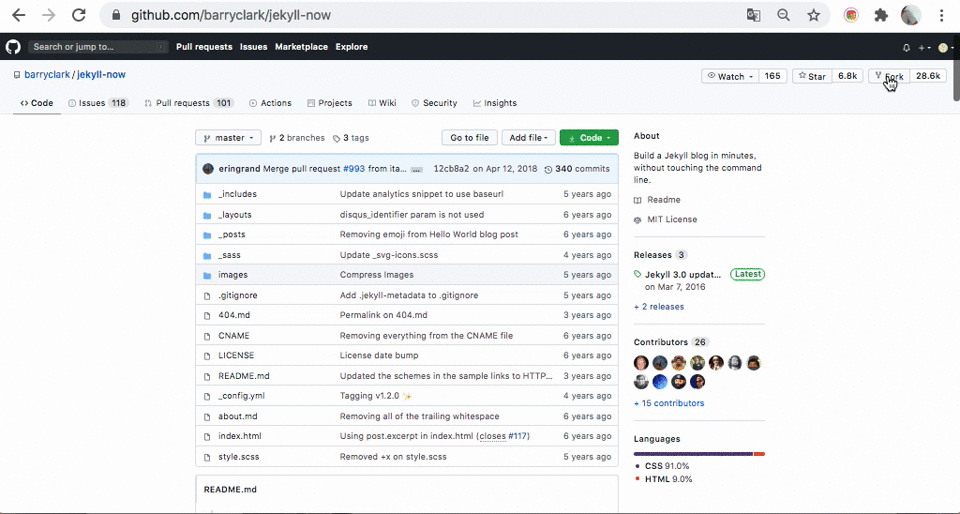The height and width of the screenshot is (514, 960).
Task: Focus the Search or jump to field
Action: (x=98, y=47)
